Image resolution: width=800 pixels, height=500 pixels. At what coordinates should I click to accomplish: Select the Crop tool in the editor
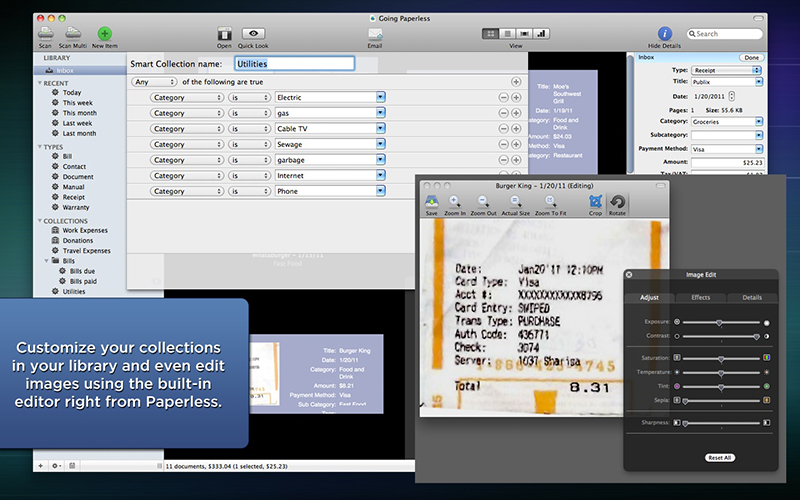(595, 202)
